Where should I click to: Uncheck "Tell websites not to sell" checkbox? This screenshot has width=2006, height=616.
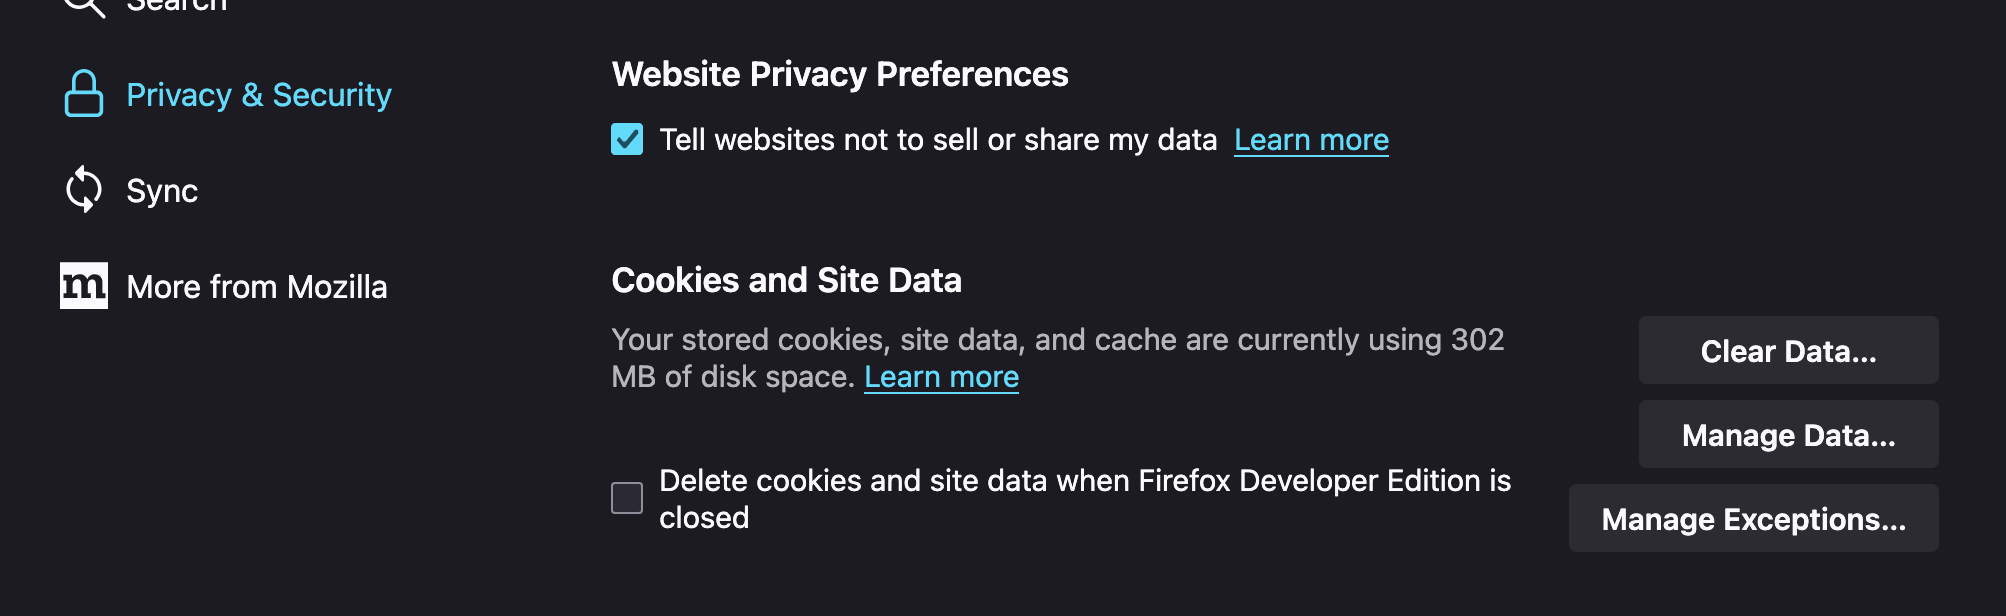[x=627, y=139]
